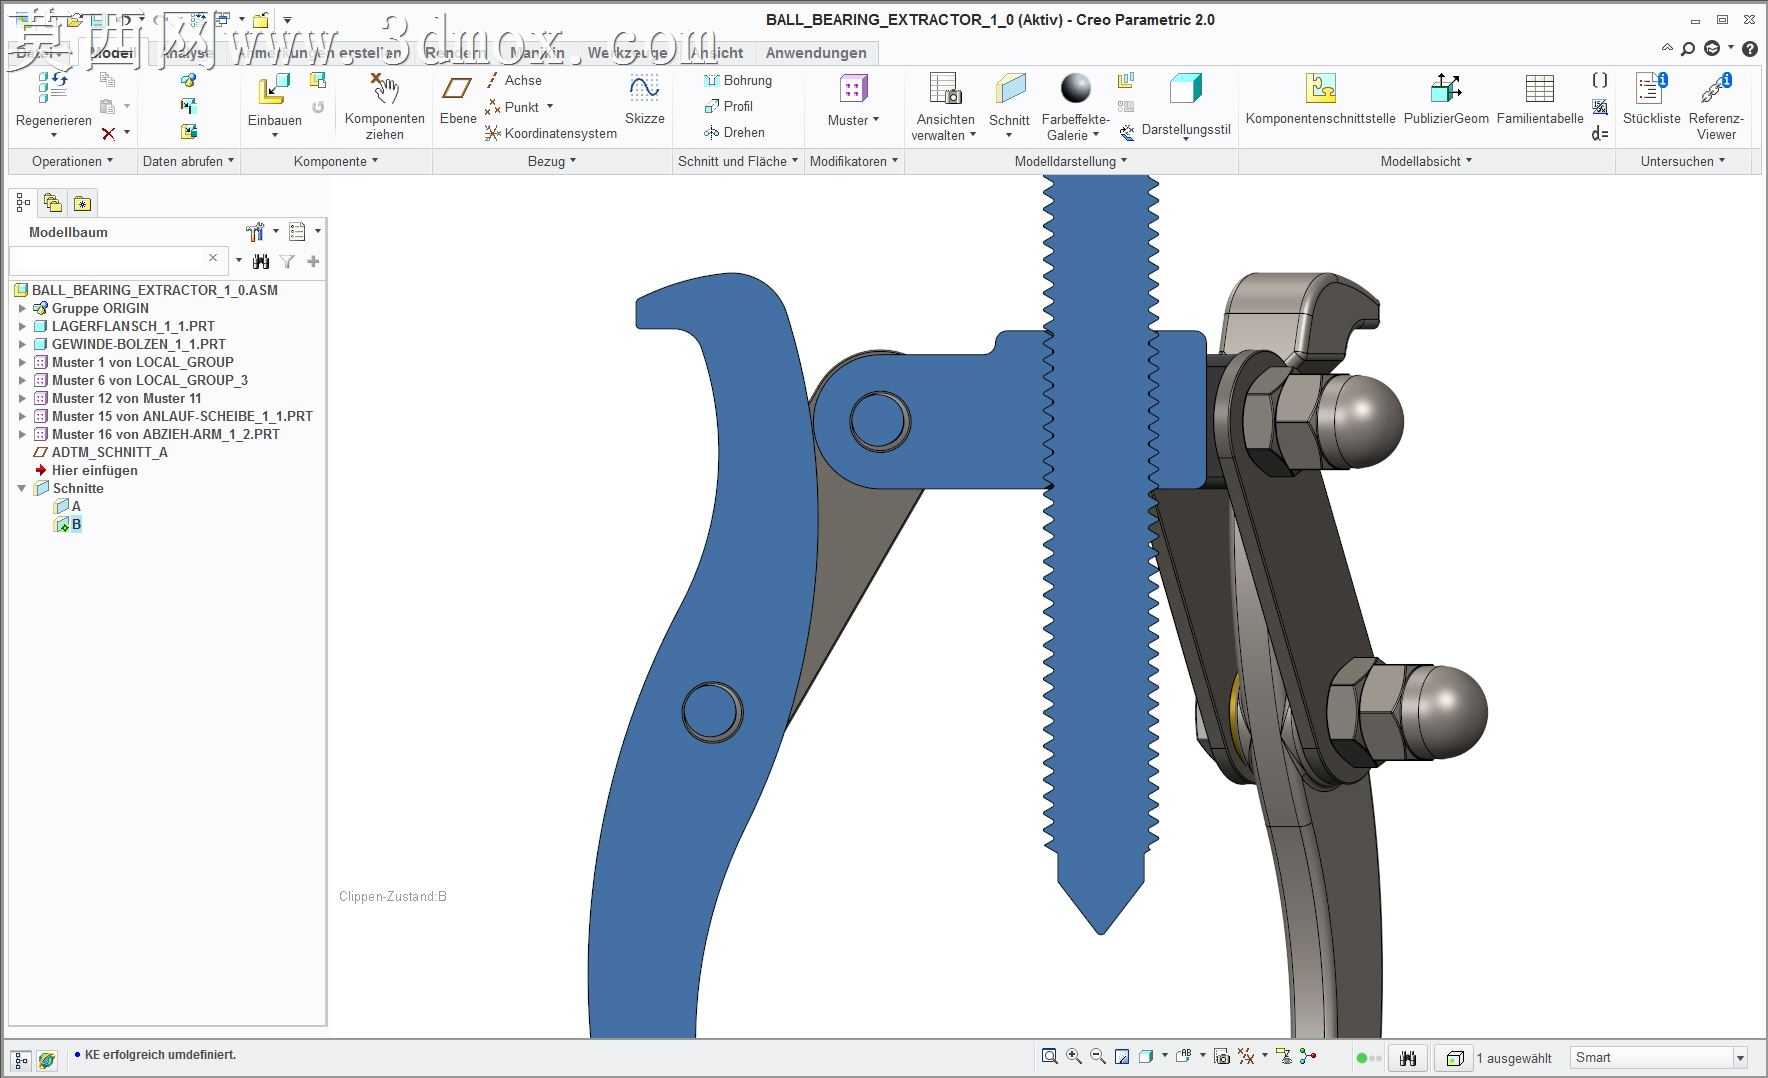Viewport: 1768px width, 1078px height.
Task: Click the Bohrung hole tool
Action: (x=738, y=80)
